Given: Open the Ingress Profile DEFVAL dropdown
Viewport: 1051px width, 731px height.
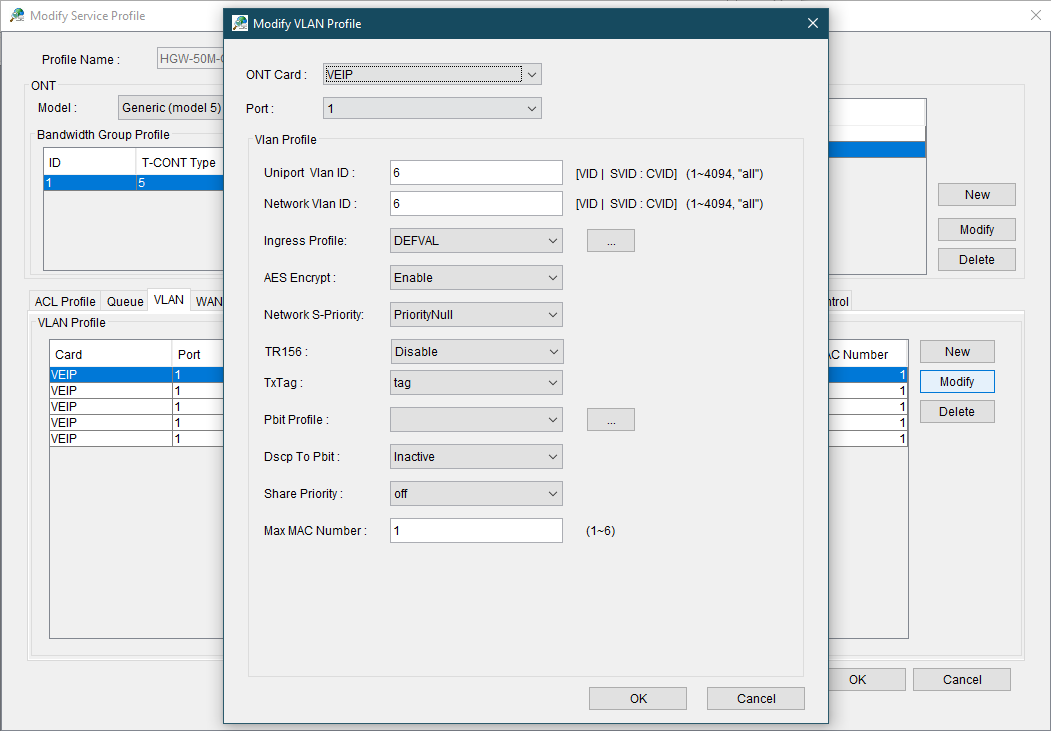Looking at the screenshot, I should (x=476, y=240).
